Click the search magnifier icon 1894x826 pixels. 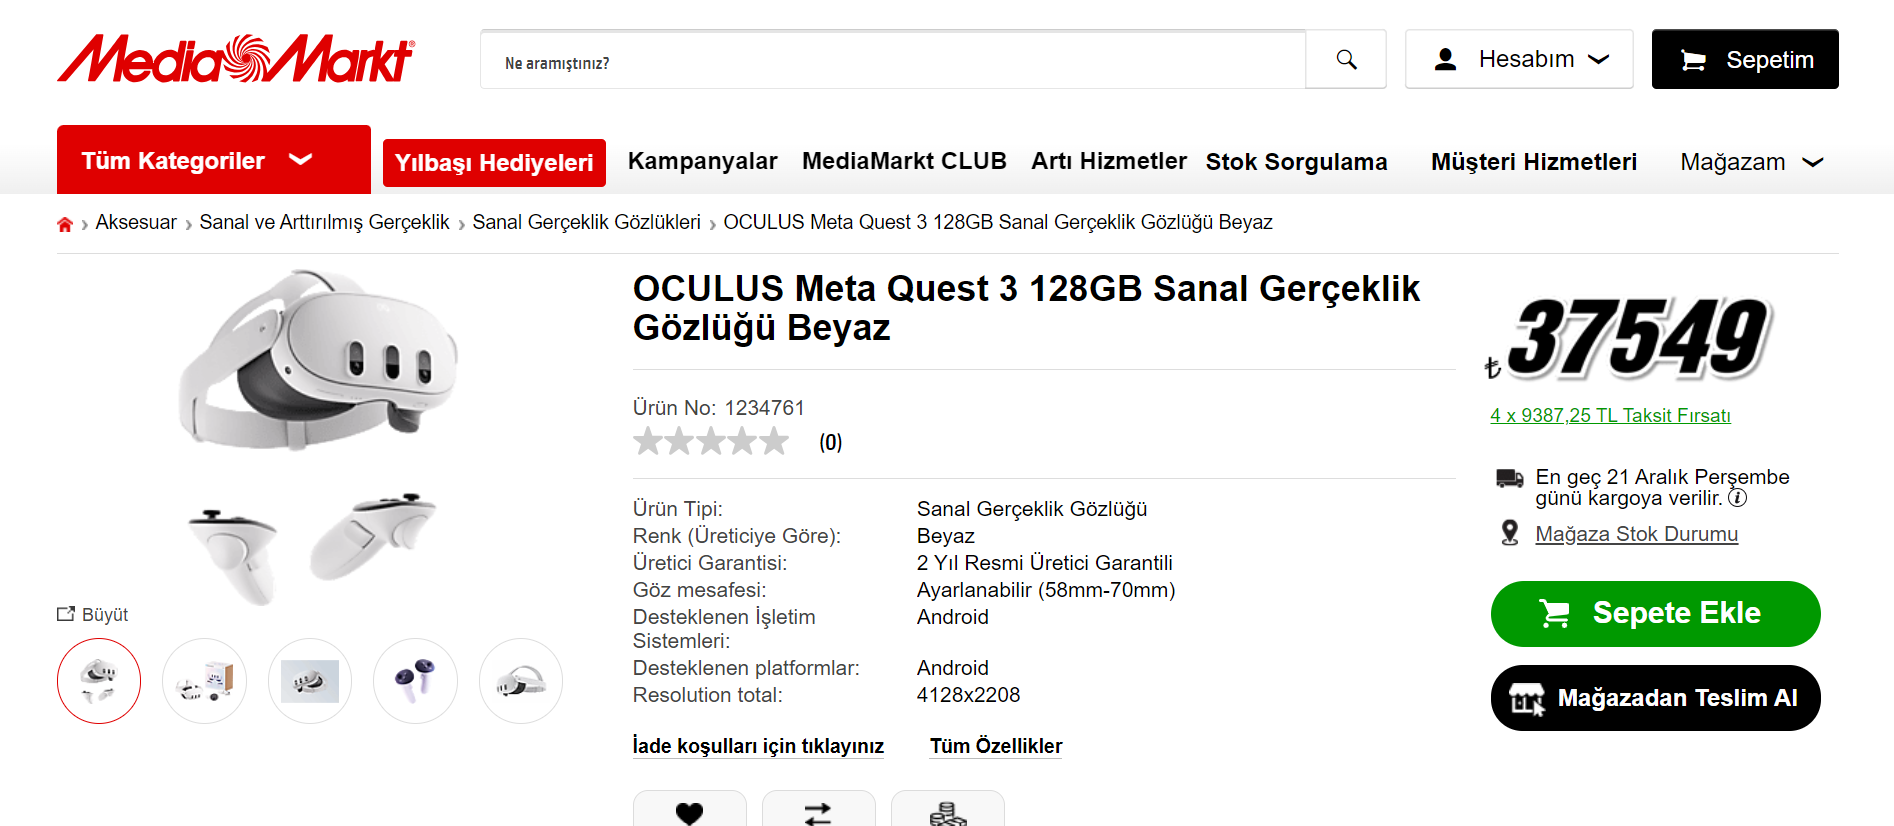[1346, 60]
